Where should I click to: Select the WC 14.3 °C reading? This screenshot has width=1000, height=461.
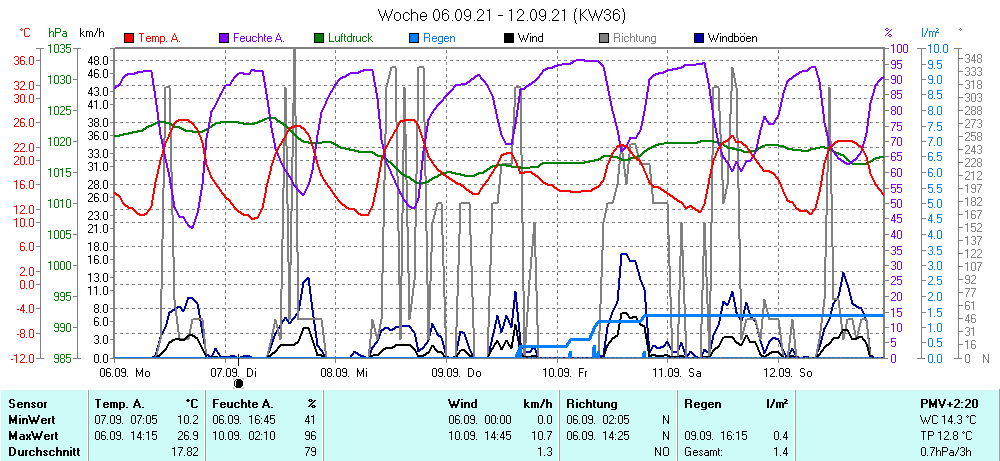pyautogui.click(x=951, y=420)
